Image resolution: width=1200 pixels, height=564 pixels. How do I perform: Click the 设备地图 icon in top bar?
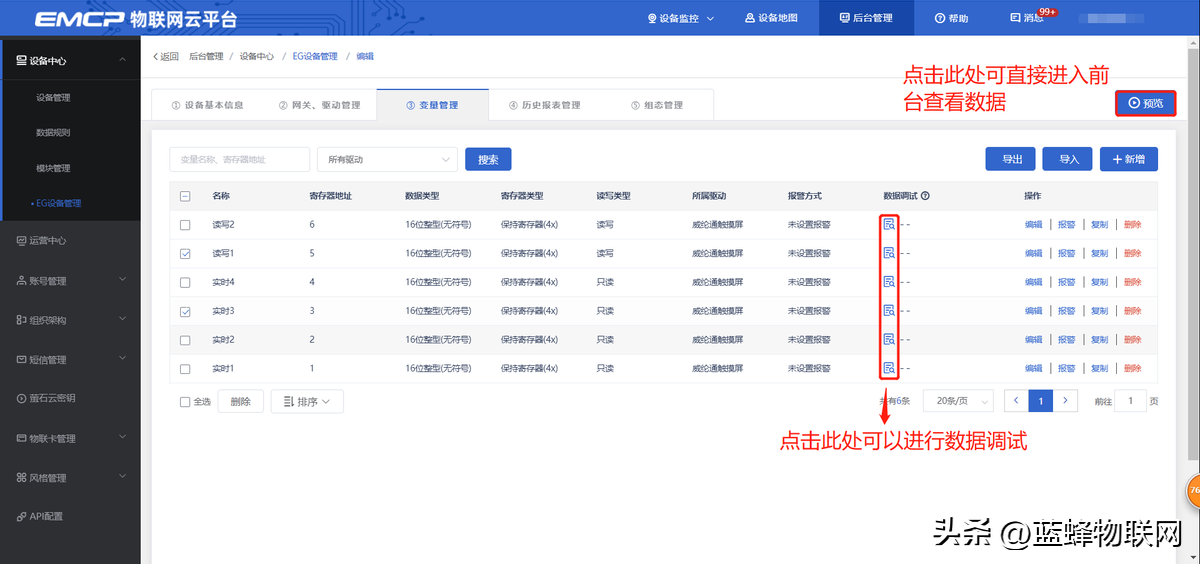(x=750, y=18)
